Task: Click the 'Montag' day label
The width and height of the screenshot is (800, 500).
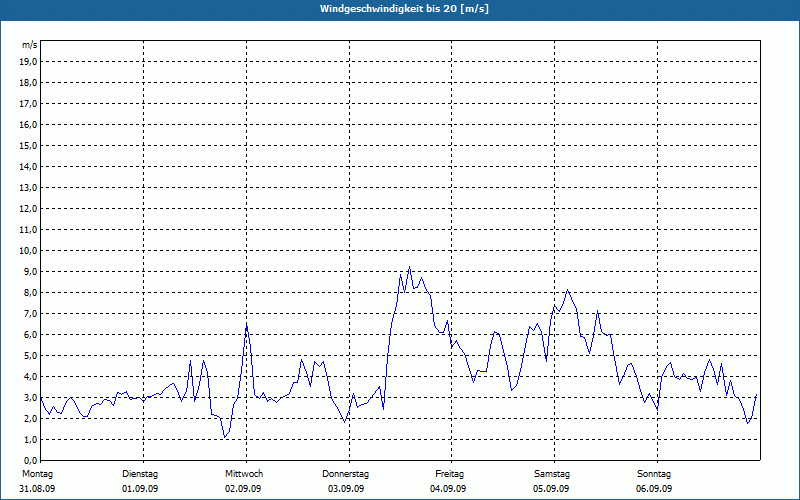Action: coord(37,474)
